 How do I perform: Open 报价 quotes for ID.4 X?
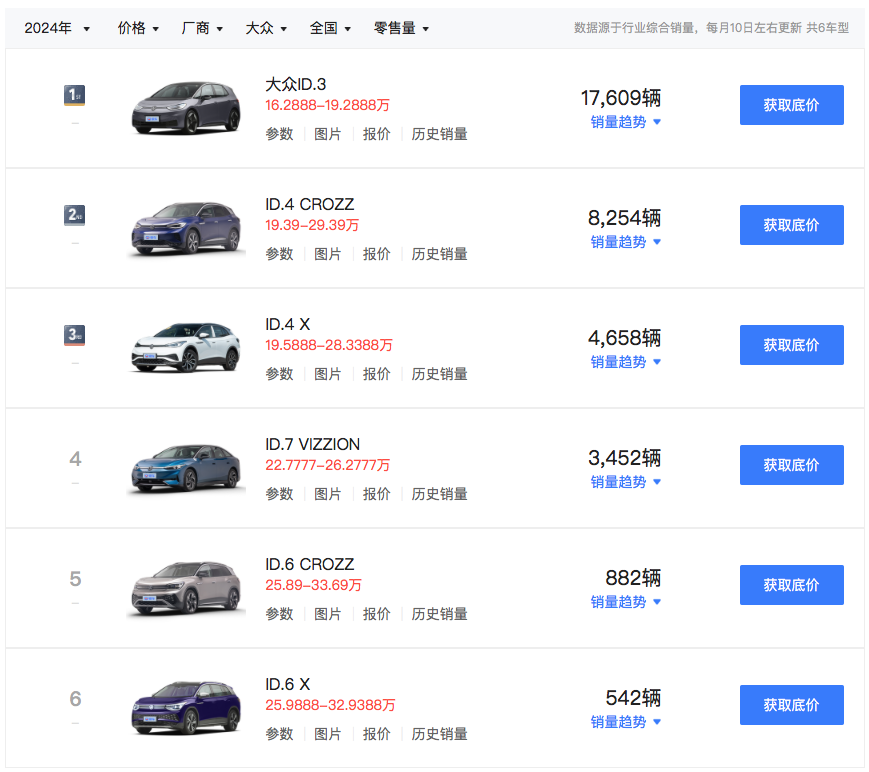(376, 374)
